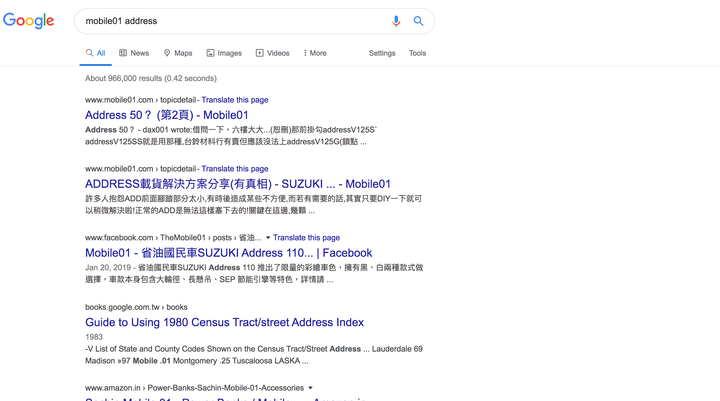
Task: Switch to the Maps tab
Action: tap(178, 53)
